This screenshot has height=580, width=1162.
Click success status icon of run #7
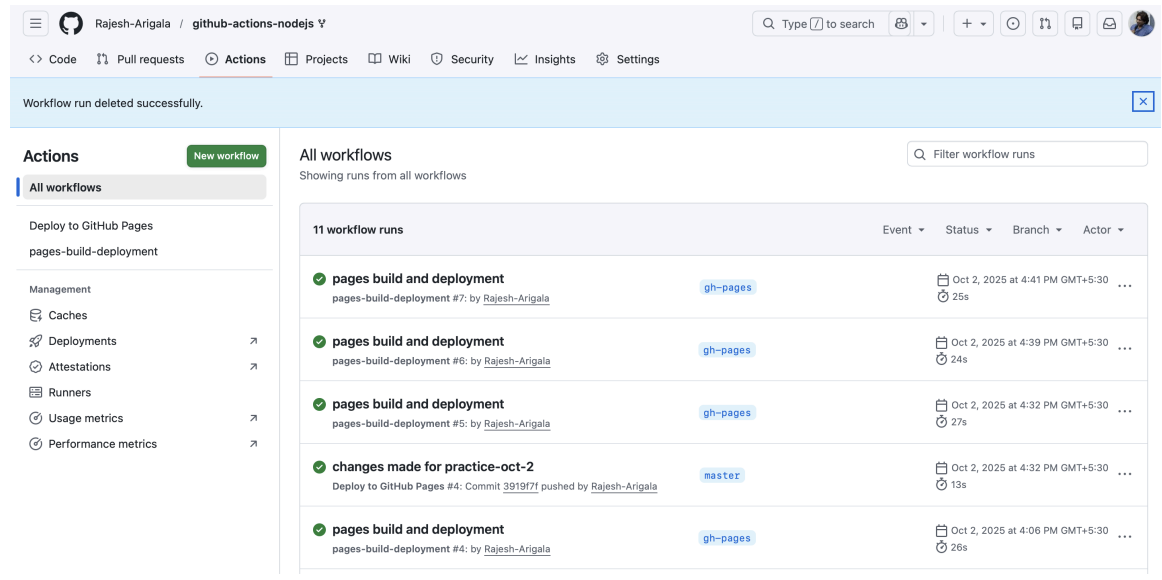tap(319, 279)
